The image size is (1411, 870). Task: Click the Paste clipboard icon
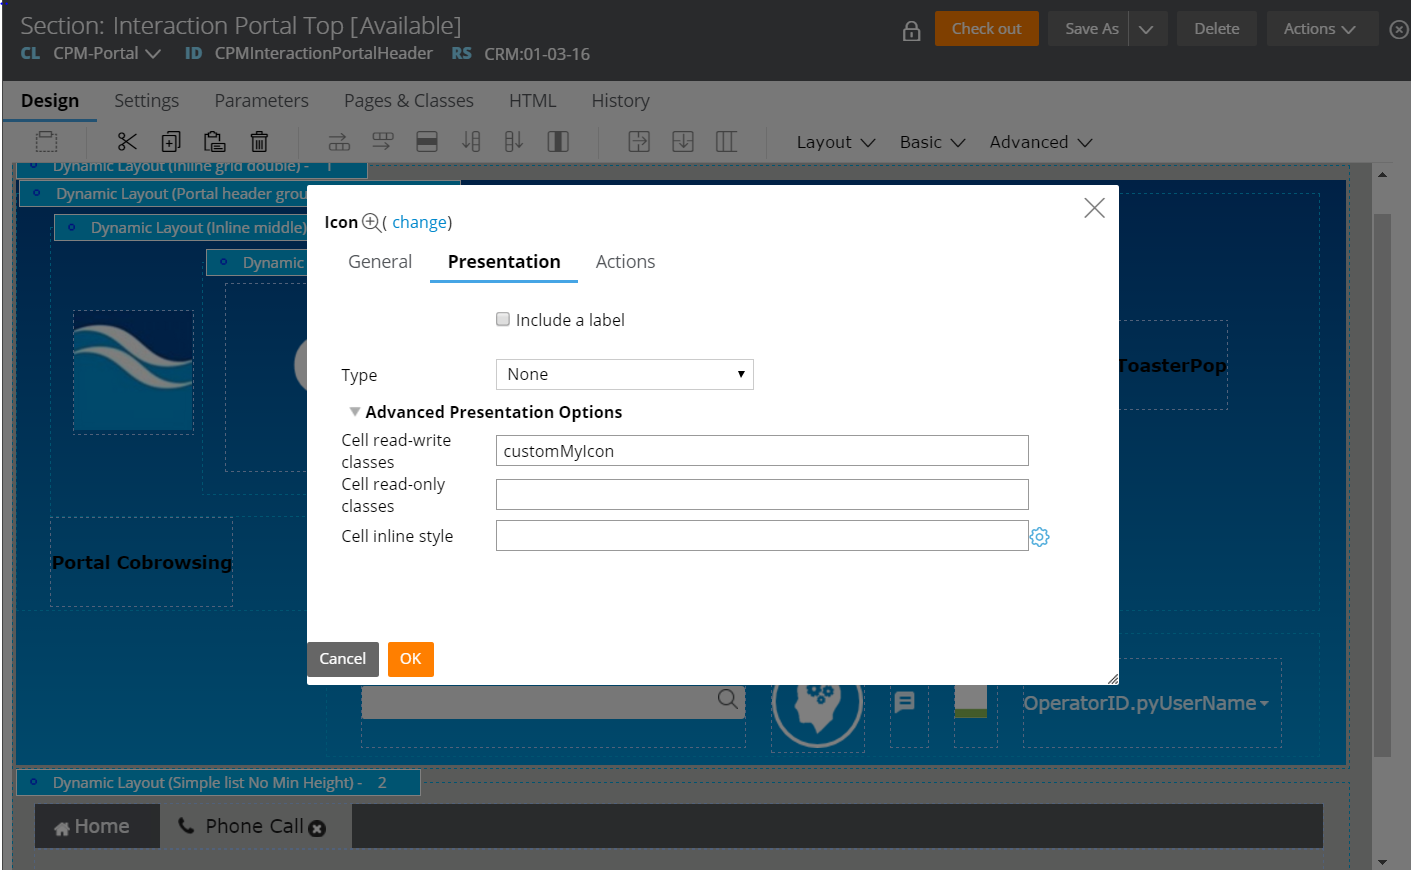214,142
